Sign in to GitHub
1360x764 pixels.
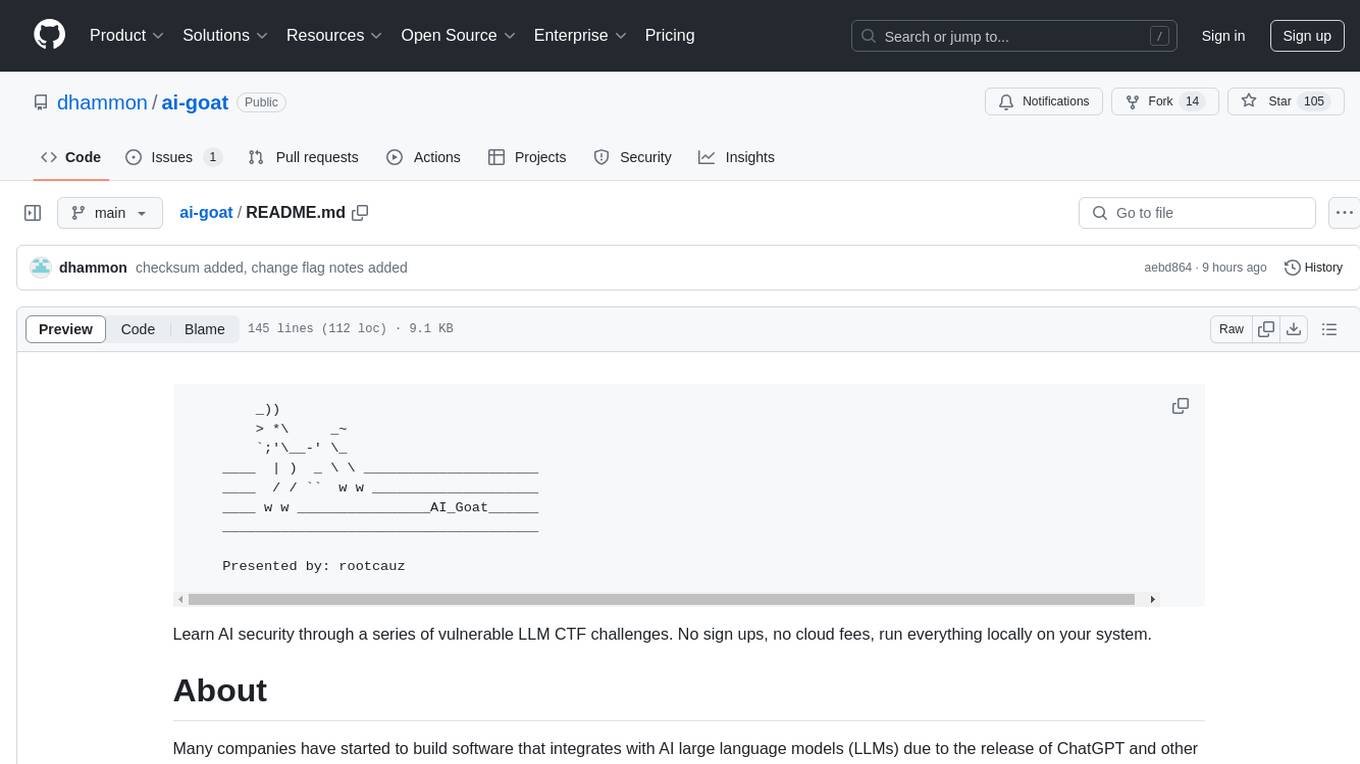[1223, 36]
